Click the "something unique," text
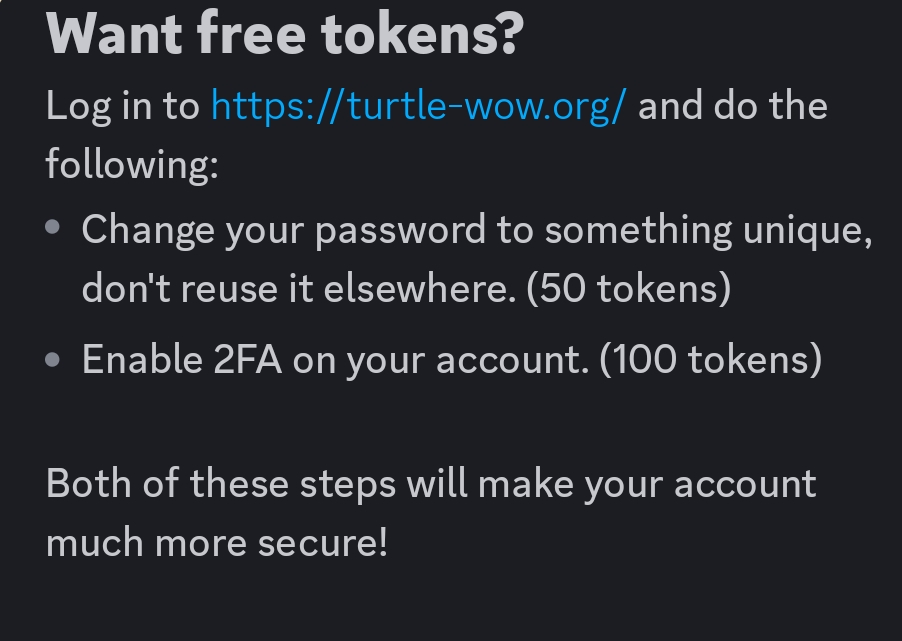Screen dimensions: 902x641 pyautogui.click(x=709, y=231)
